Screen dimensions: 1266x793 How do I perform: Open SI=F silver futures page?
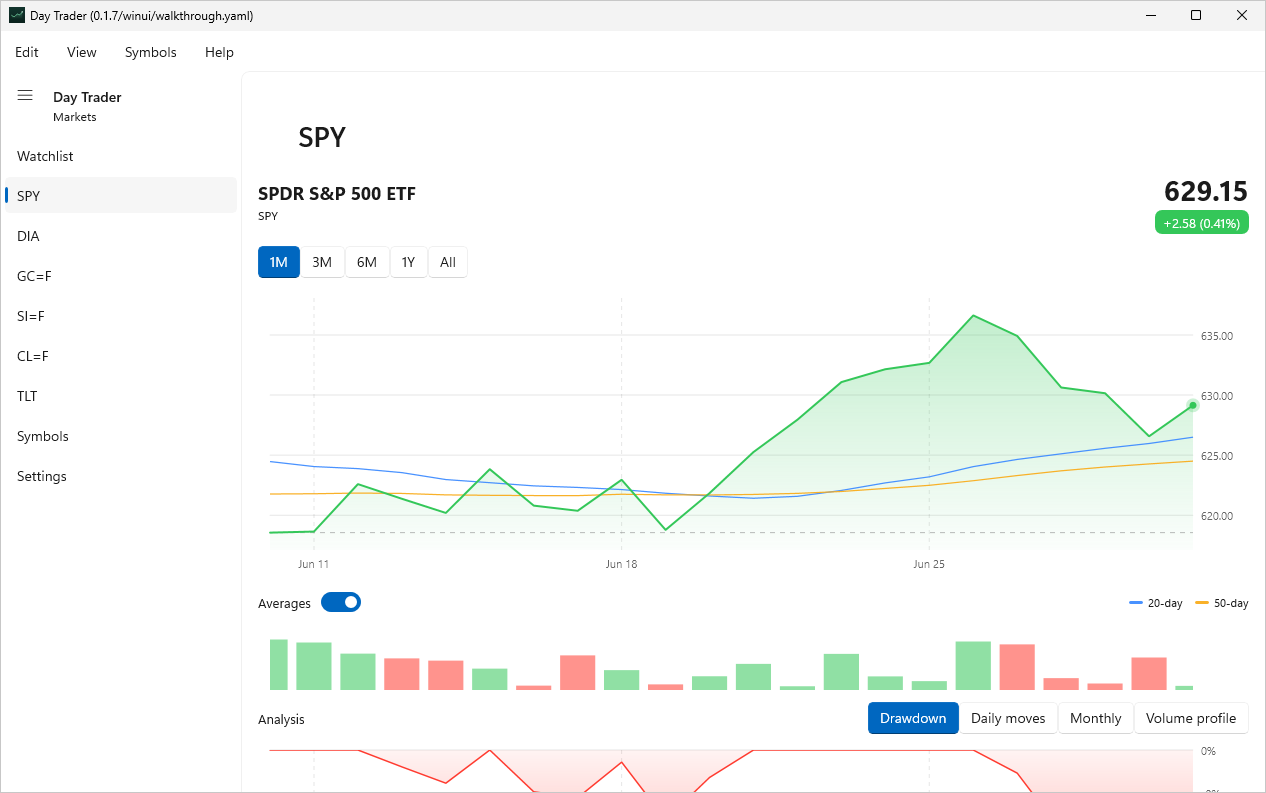click(121, 316)
